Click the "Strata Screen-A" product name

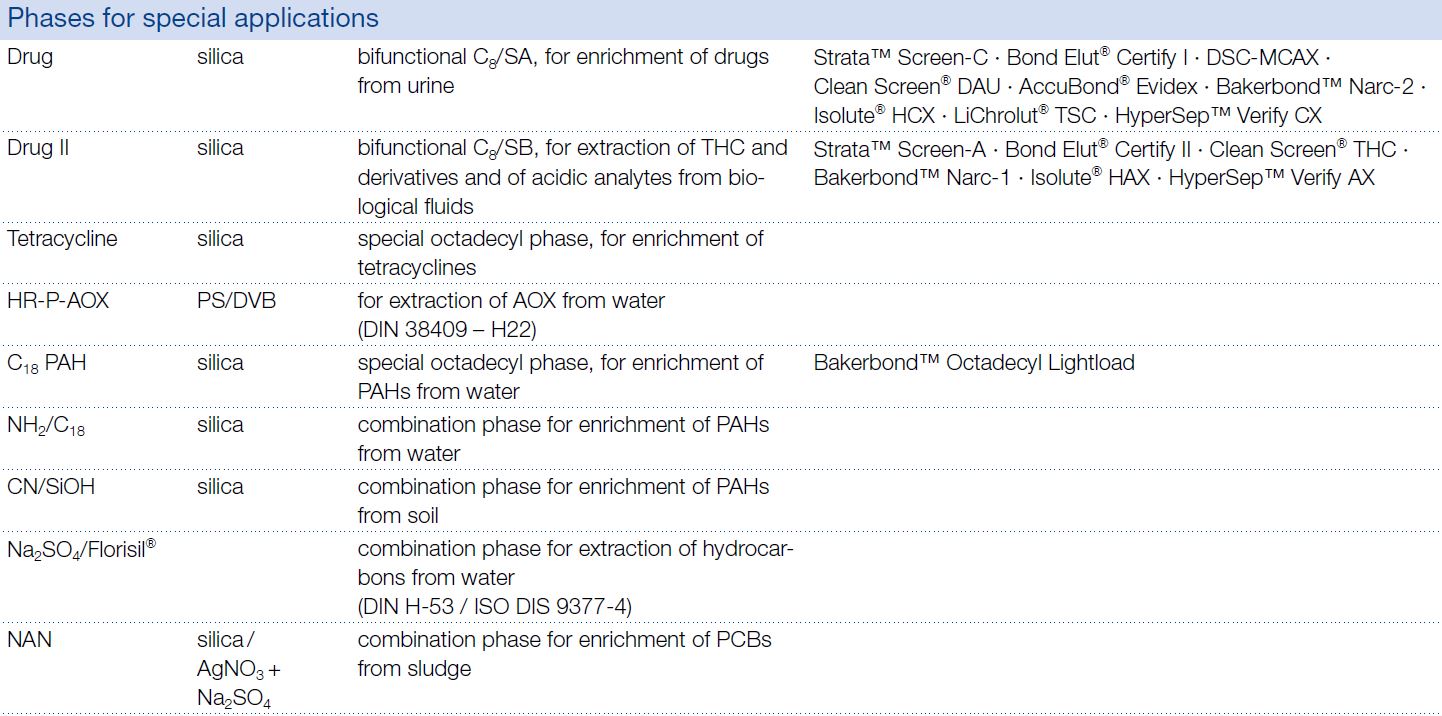click(x=901, y=149)
